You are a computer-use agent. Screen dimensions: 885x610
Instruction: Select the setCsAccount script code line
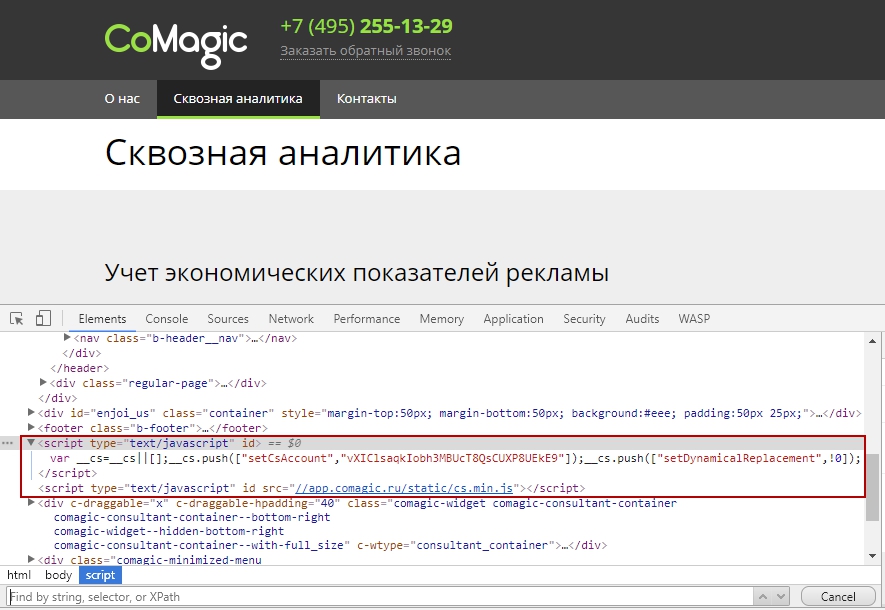(x=455, y=458)
